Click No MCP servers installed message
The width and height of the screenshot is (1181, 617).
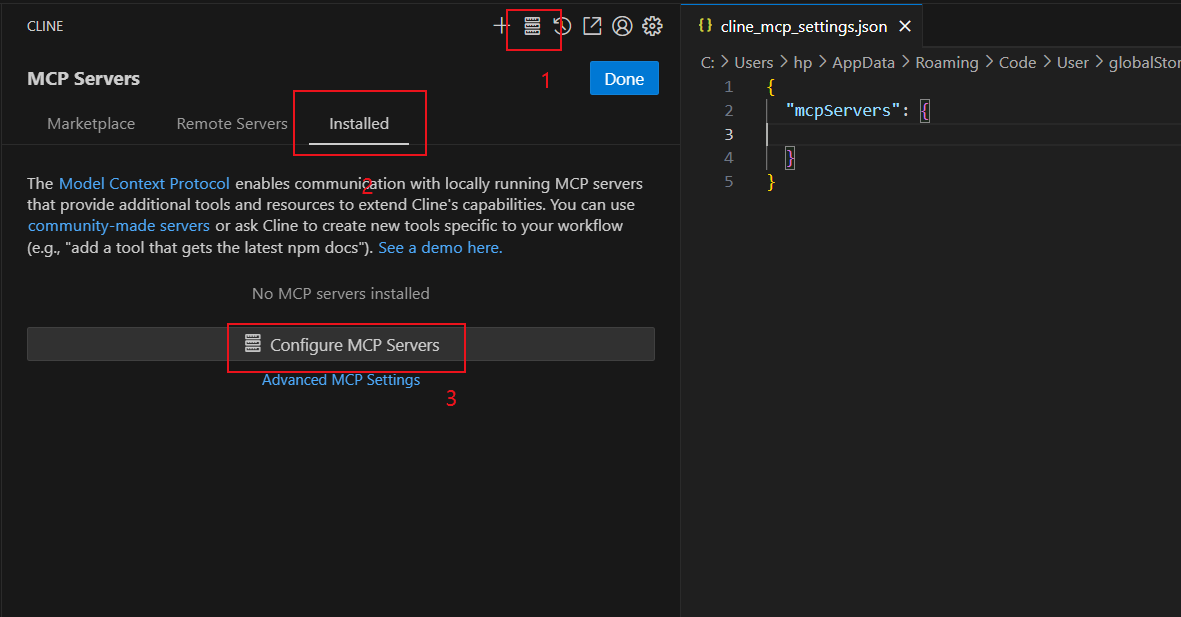tap(340, 294)
